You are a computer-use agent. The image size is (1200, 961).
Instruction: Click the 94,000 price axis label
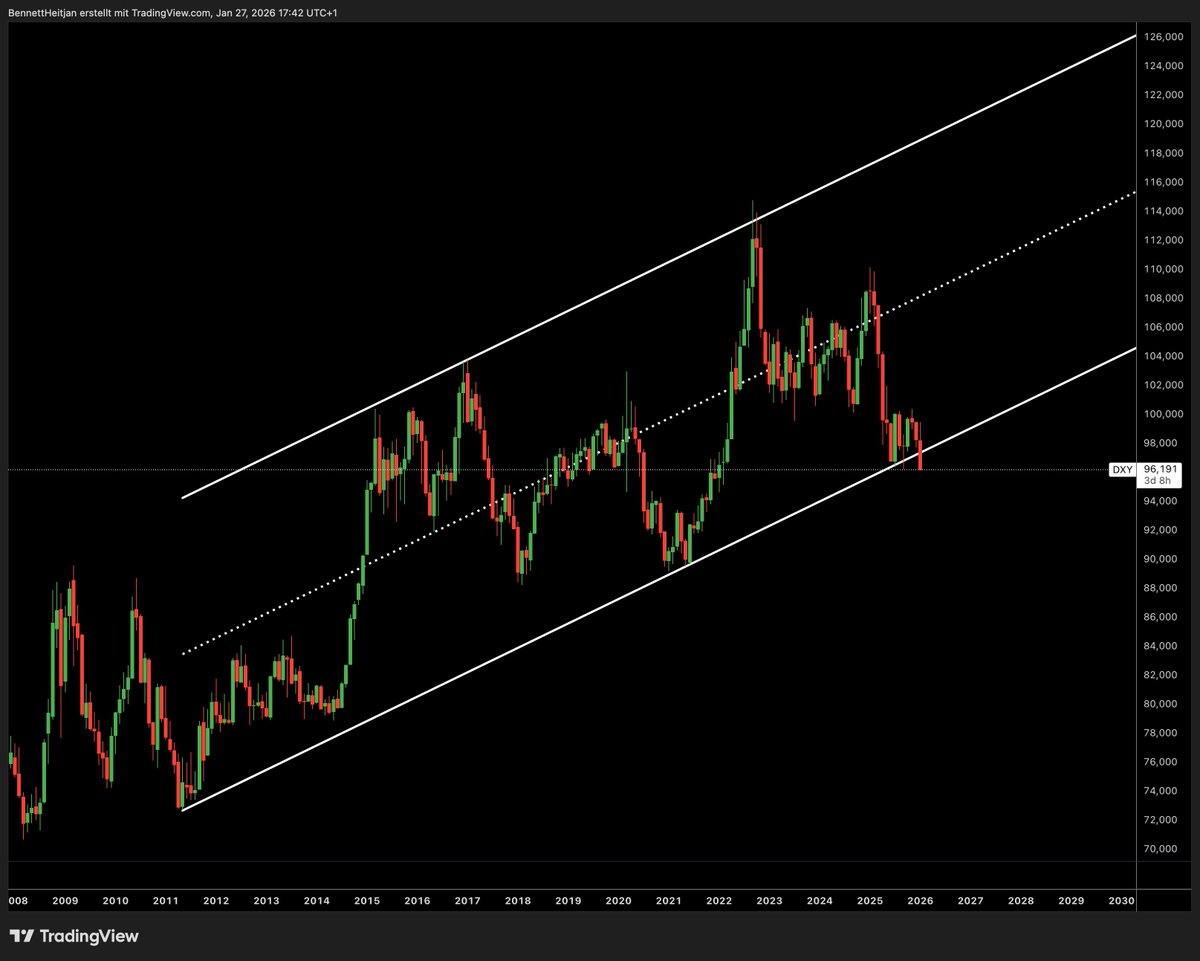(x=1160, y=501)
